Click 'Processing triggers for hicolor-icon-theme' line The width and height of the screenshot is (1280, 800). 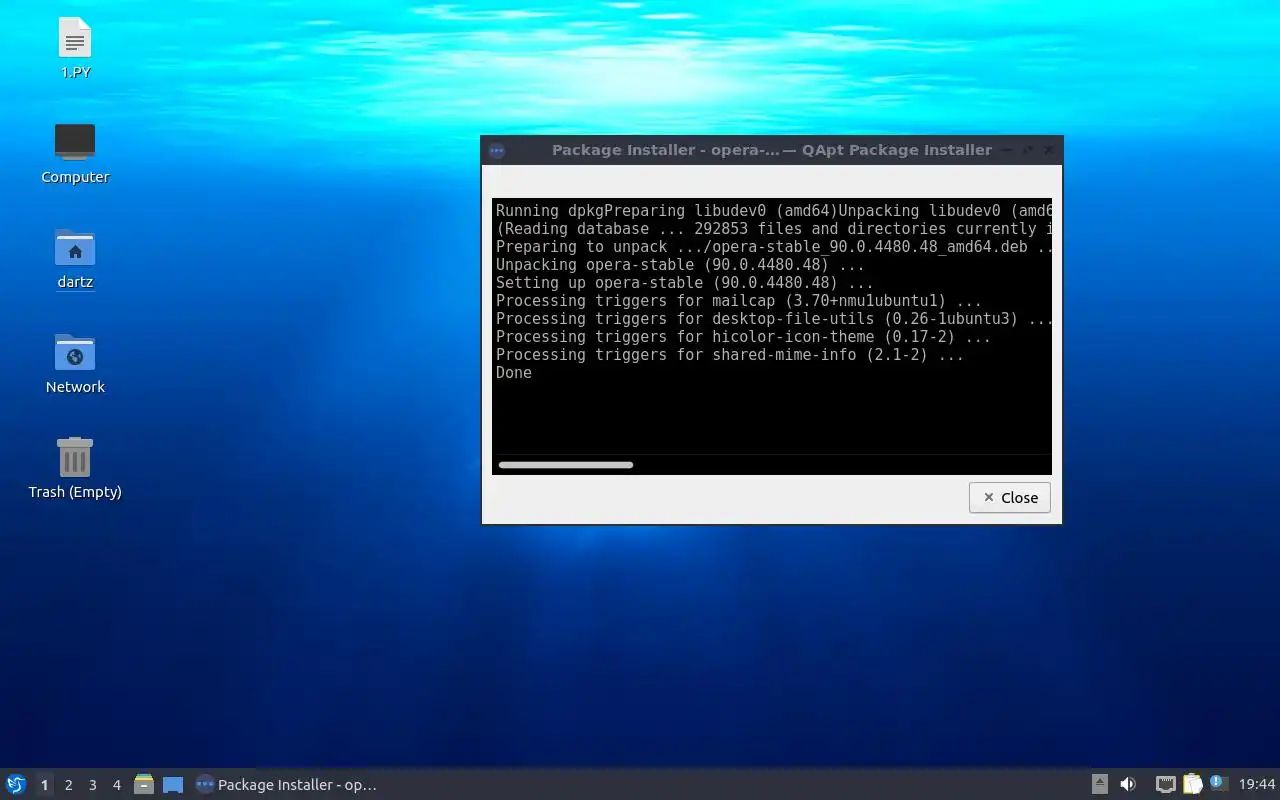tap(743, 337)
